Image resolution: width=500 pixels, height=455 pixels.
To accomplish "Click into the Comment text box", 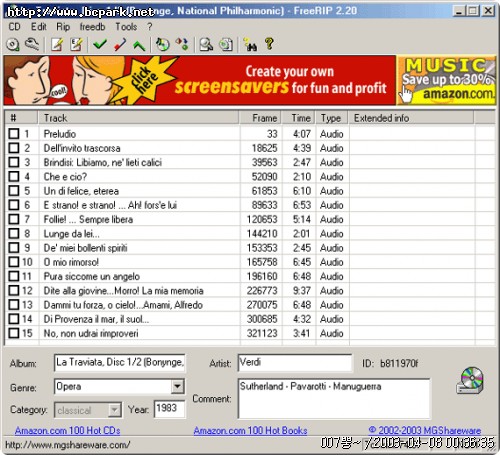I will [334, 398].
